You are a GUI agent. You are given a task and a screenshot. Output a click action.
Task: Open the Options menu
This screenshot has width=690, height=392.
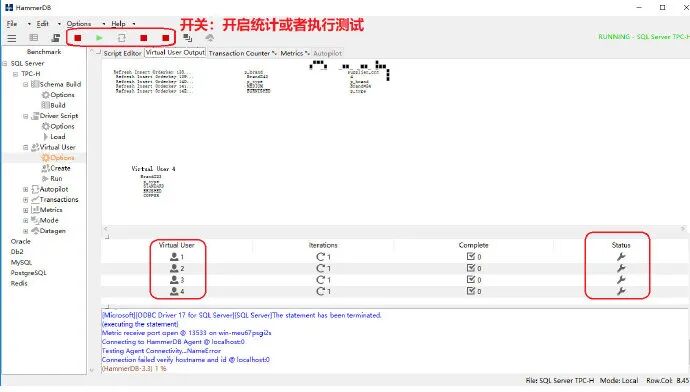79,24
